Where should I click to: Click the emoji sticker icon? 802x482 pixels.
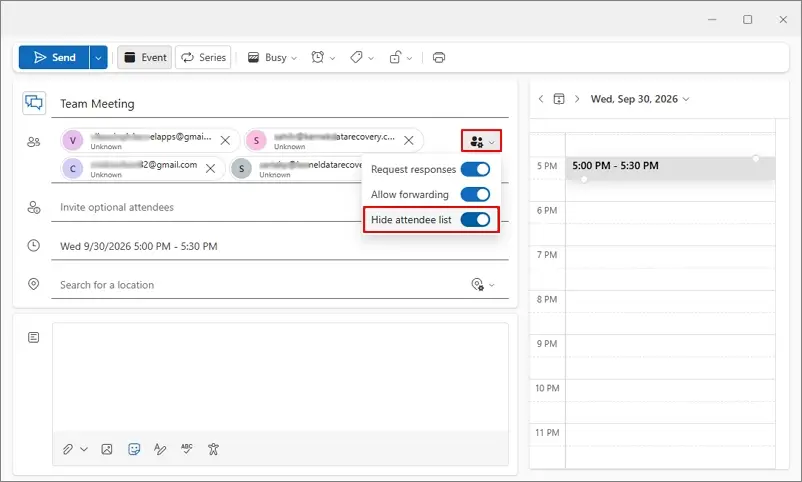[134, 449]
